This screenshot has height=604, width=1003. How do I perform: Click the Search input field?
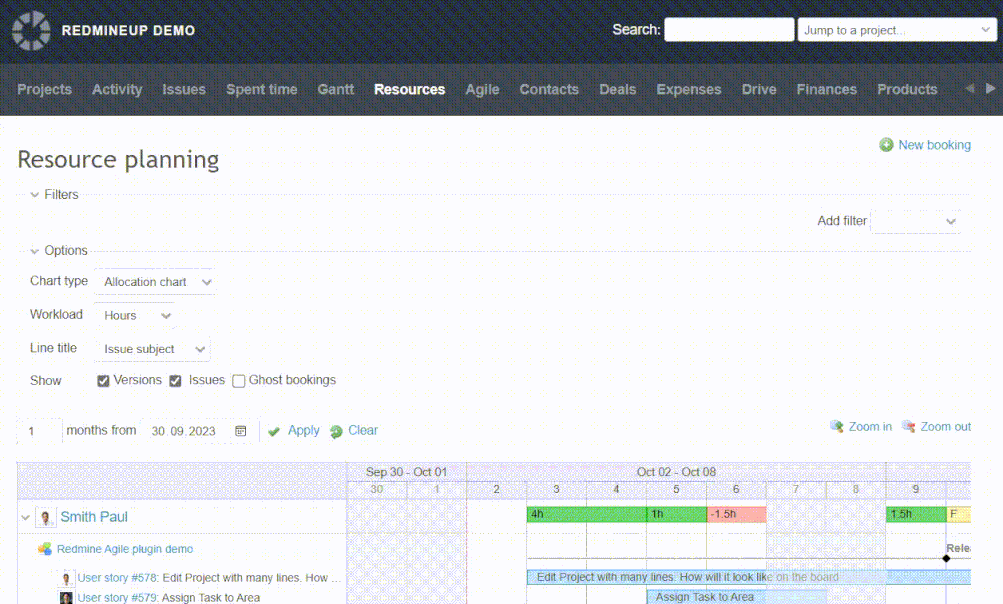click(728, 30)
